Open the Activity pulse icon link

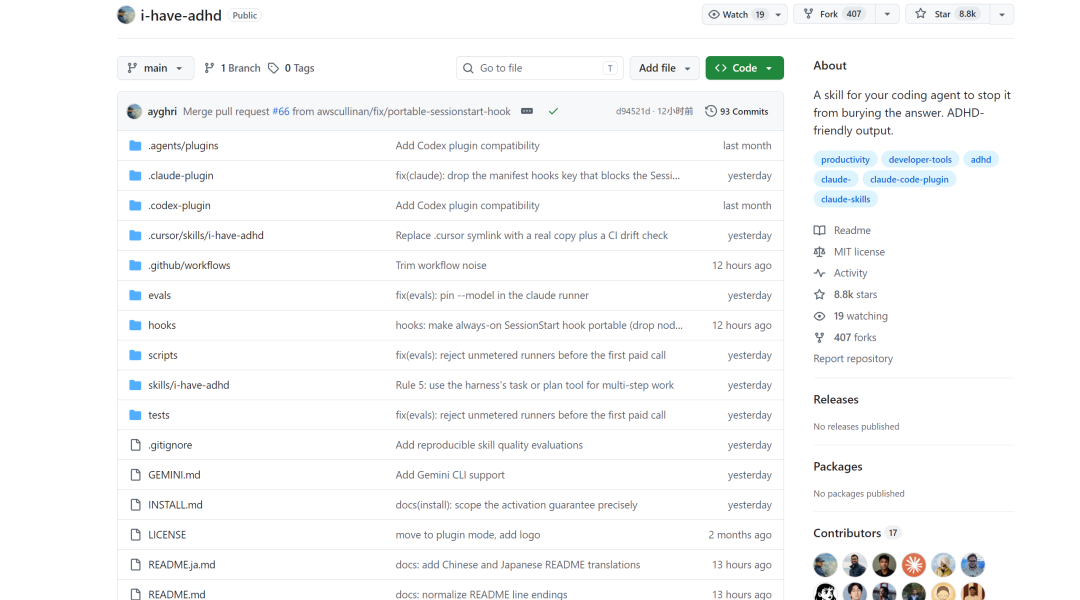click(819, 273)
